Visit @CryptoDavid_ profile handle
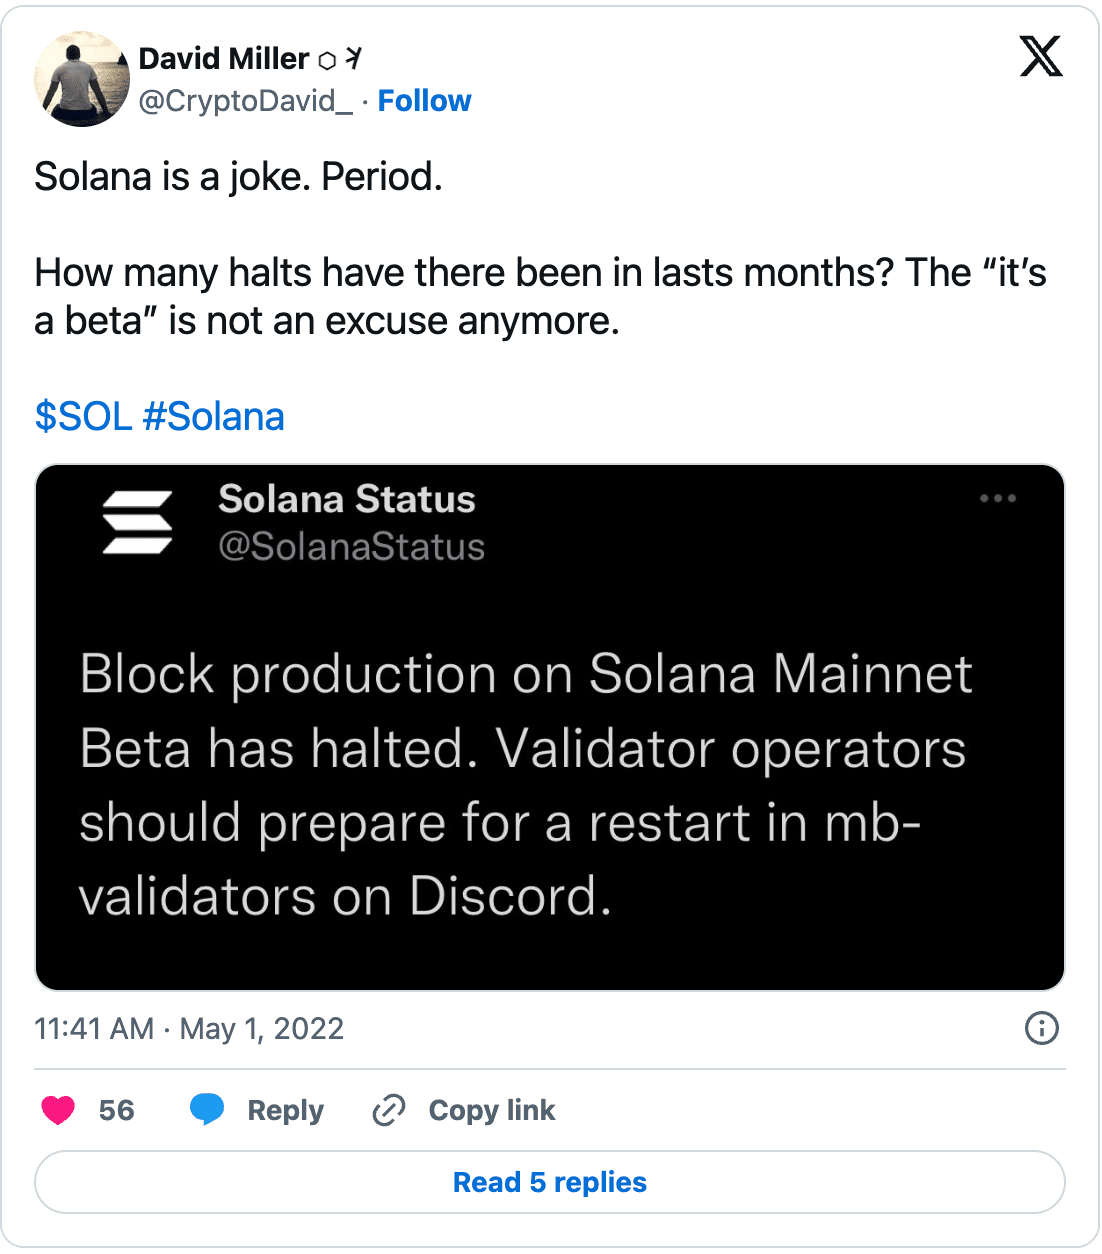Viewport: 1102px width, 1254px height. (244, 100)
